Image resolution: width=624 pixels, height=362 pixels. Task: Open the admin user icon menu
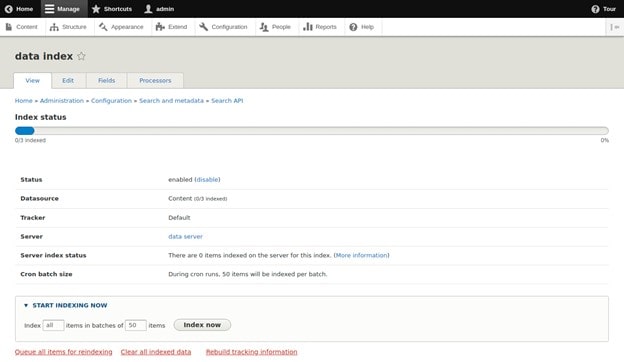click(x=148, y=9)
